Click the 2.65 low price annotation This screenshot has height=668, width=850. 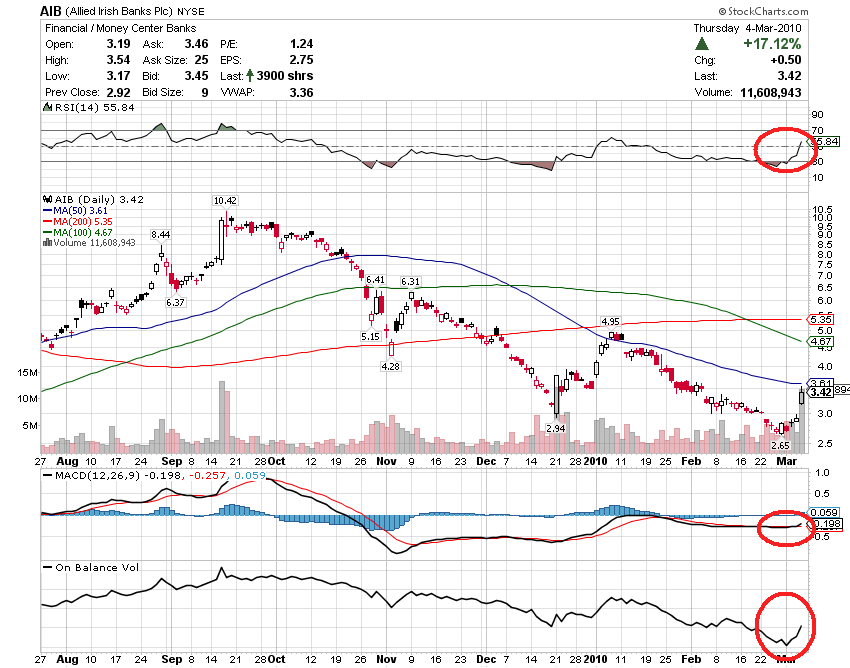pyautogui.click(x=781, y=445)
